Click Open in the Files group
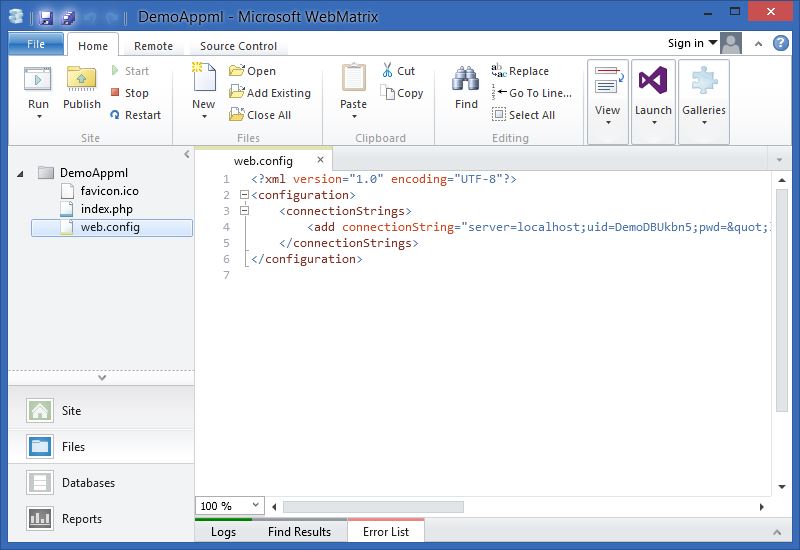 253,71
